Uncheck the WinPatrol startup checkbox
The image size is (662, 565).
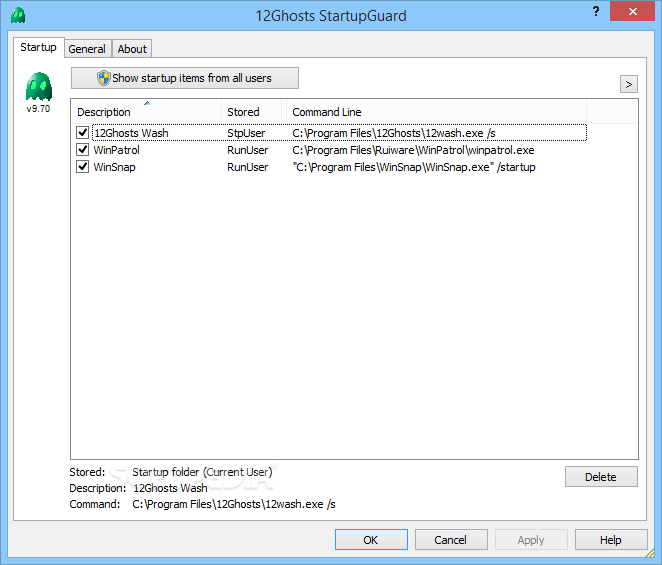click(82, 149)
